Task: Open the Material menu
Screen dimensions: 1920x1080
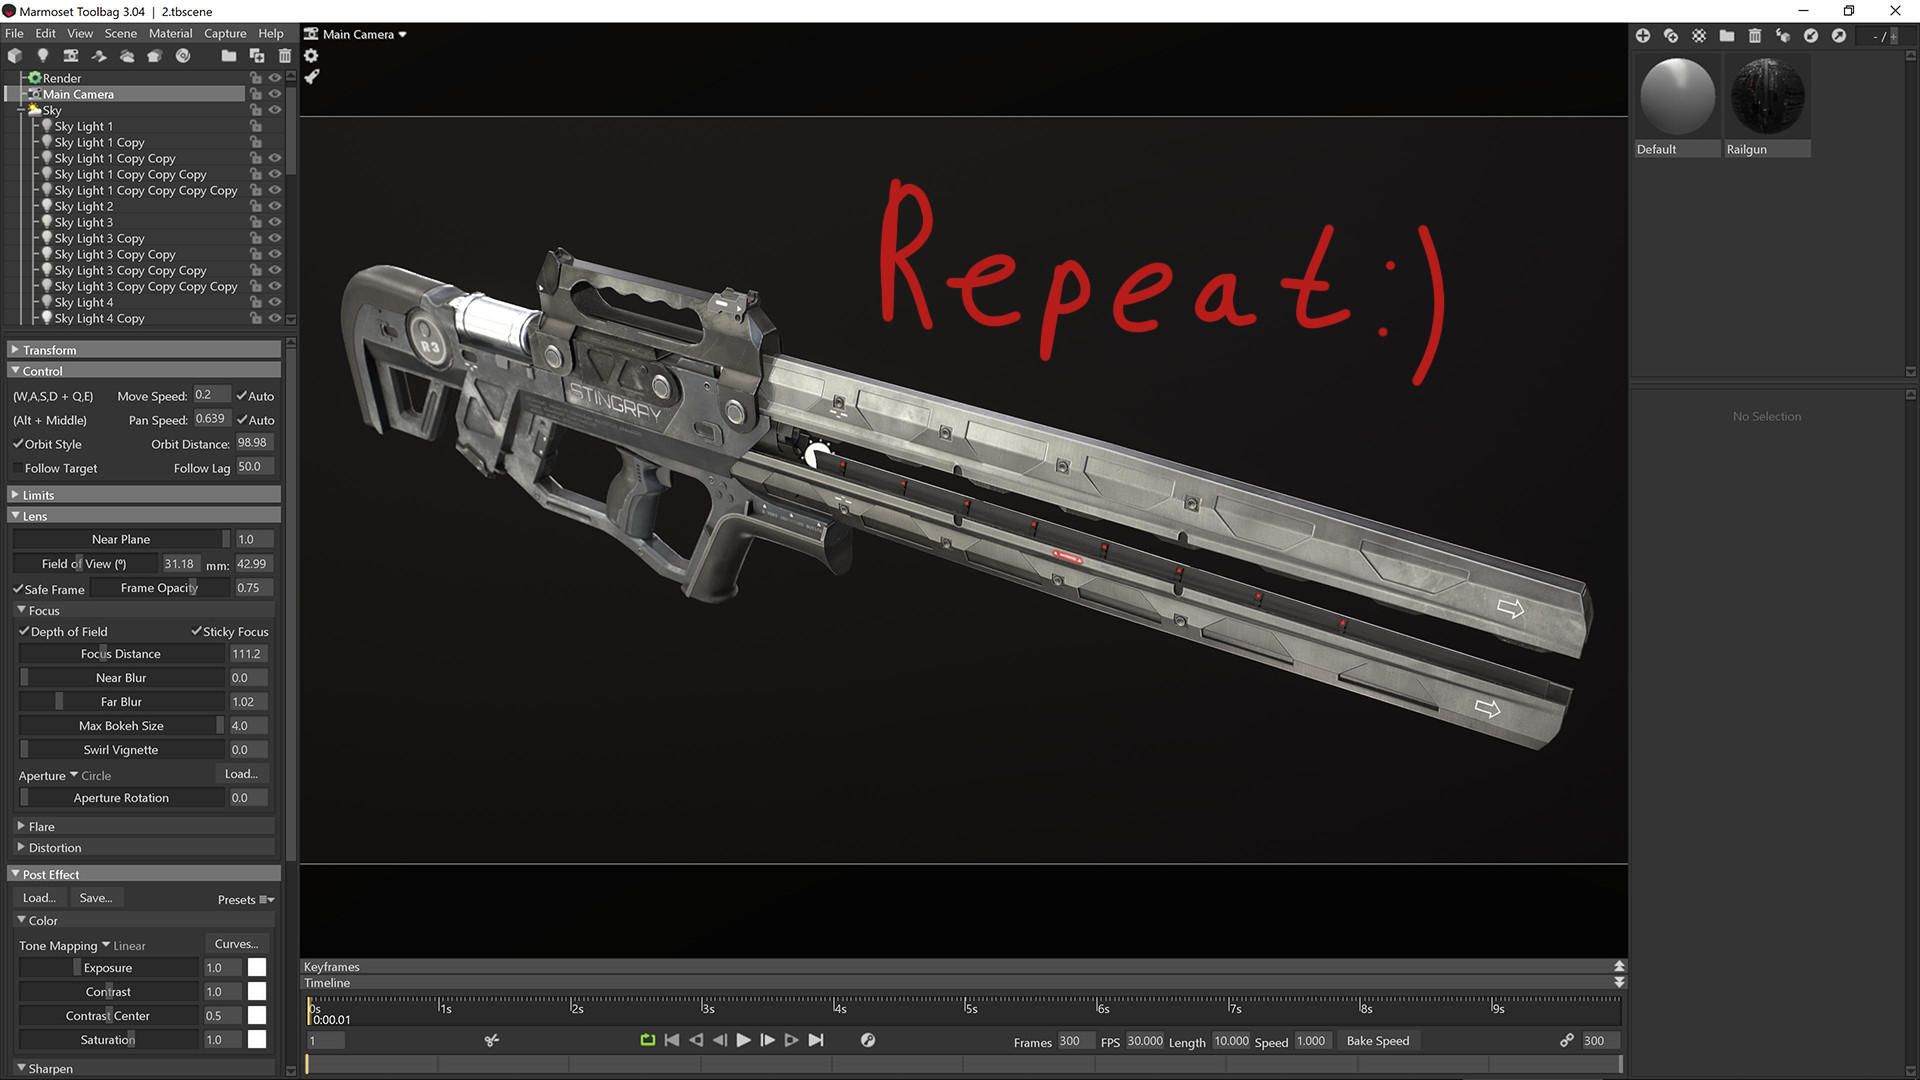Action: pyautogui.click(x=170, y=33)
